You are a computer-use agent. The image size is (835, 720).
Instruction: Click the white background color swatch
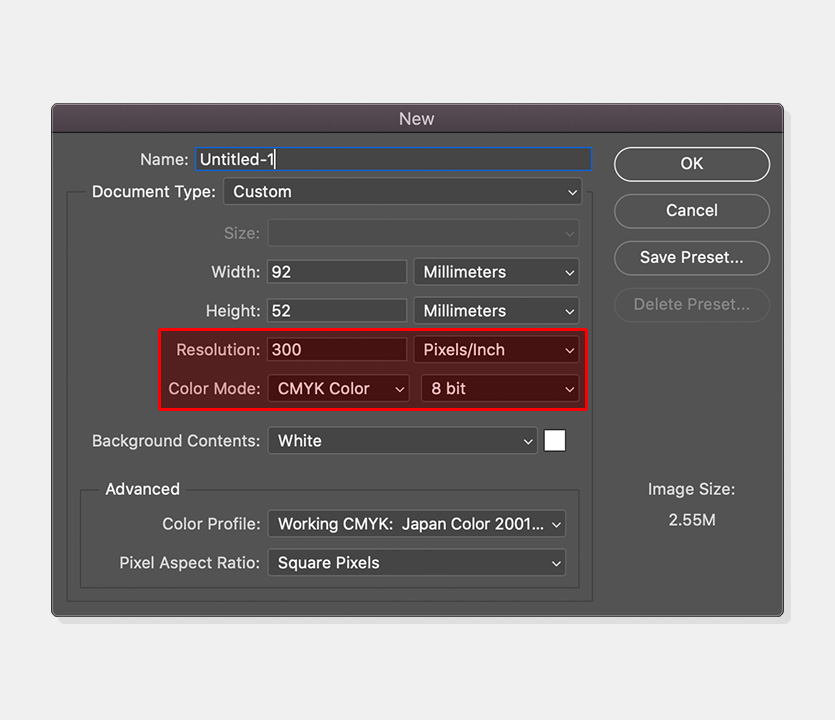(x=554, y=441)
